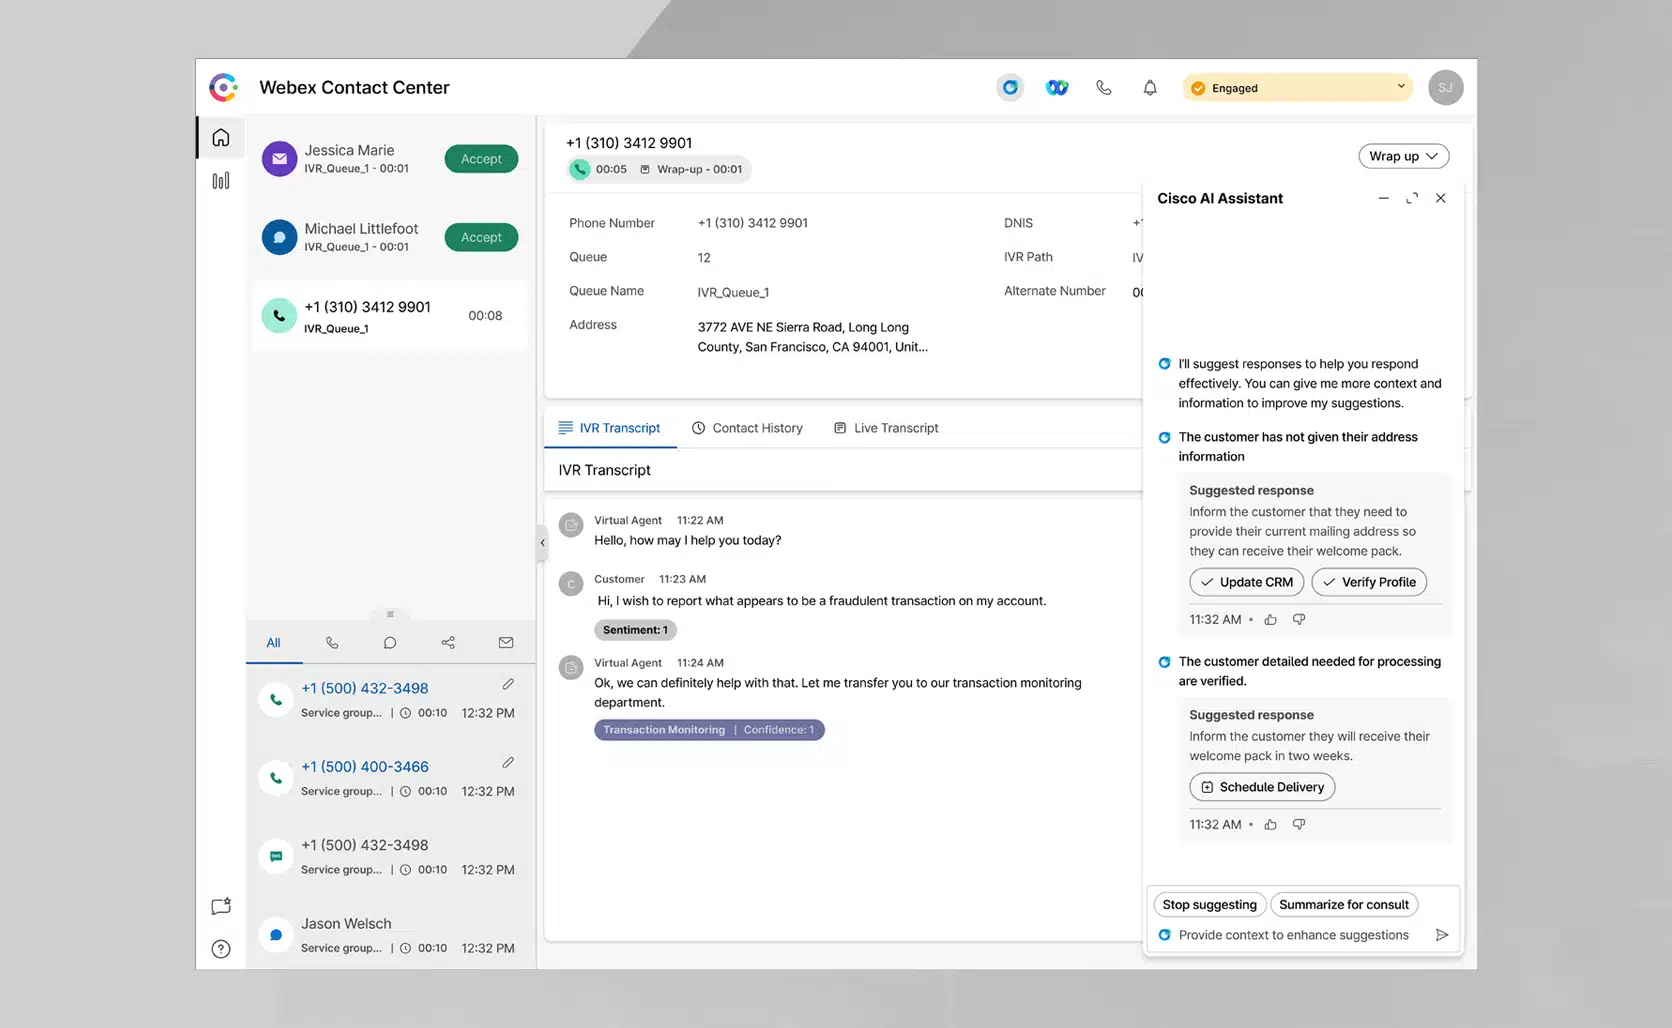The height and width of the screenshot is (1028, 1672).
Task: Click the edit pencil for +1 (500) 400-3466
Action: [x=508, y=762]
